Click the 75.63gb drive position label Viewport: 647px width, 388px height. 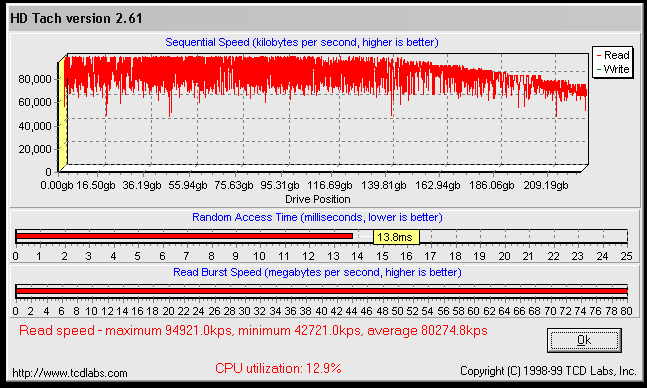(234, 185)
